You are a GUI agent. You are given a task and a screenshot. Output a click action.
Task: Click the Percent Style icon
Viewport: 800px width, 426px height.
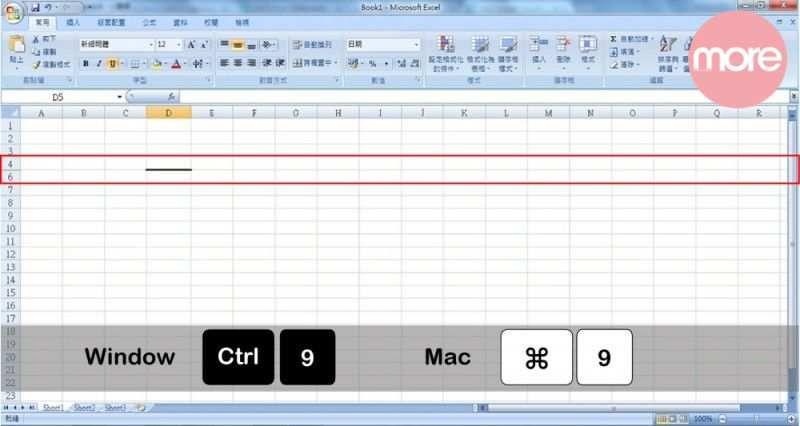[373, 63]
